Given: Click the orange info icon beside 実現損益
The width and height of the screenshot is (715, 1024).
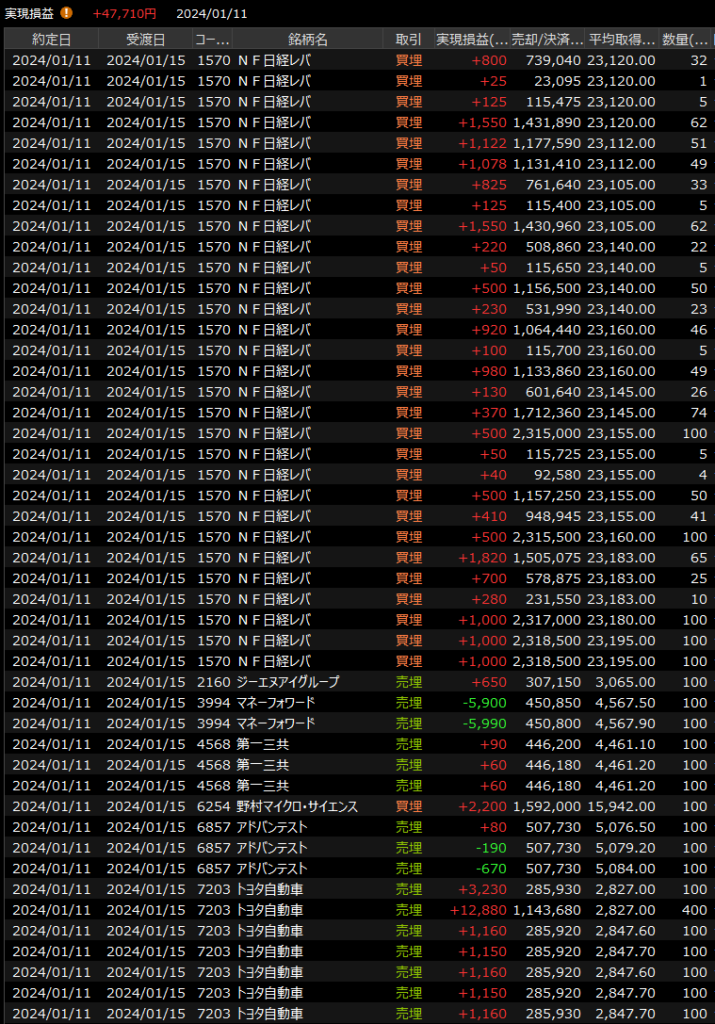Looking at the screenshot, I should click(x=67, y=13).
